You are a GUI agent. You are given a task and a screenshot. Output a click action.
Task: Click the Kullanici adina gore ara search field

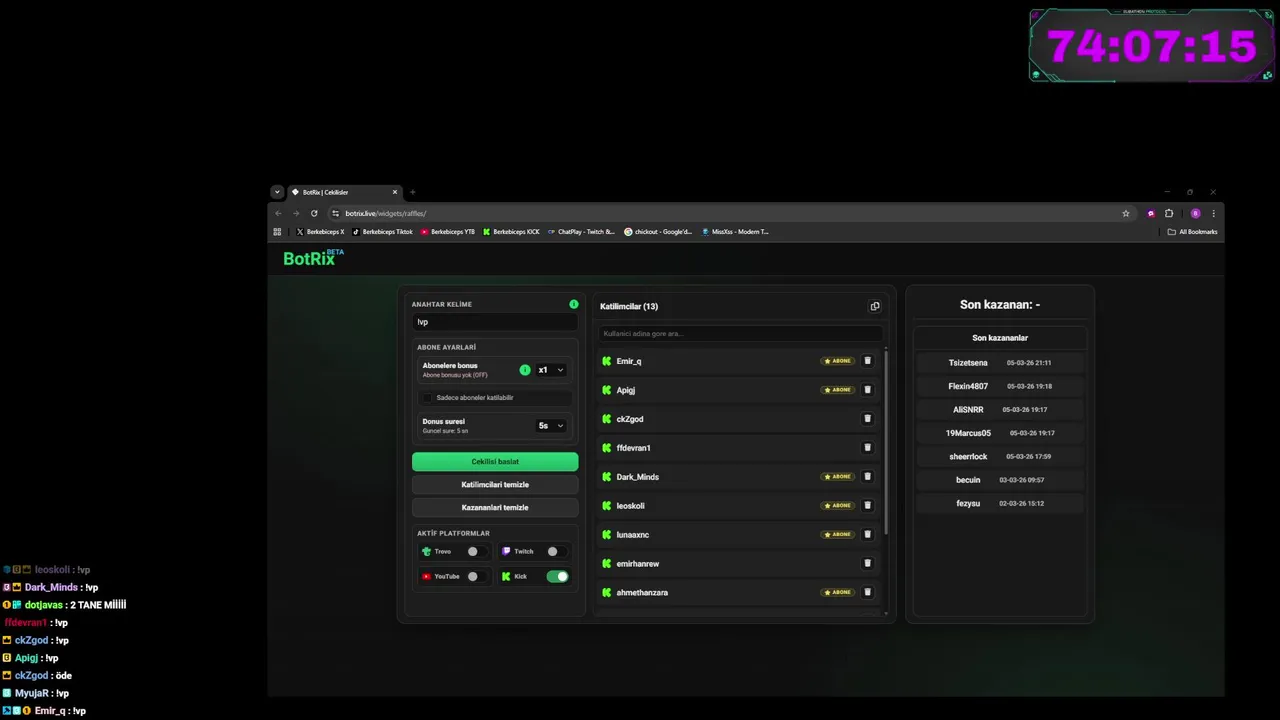coord(740,333)
